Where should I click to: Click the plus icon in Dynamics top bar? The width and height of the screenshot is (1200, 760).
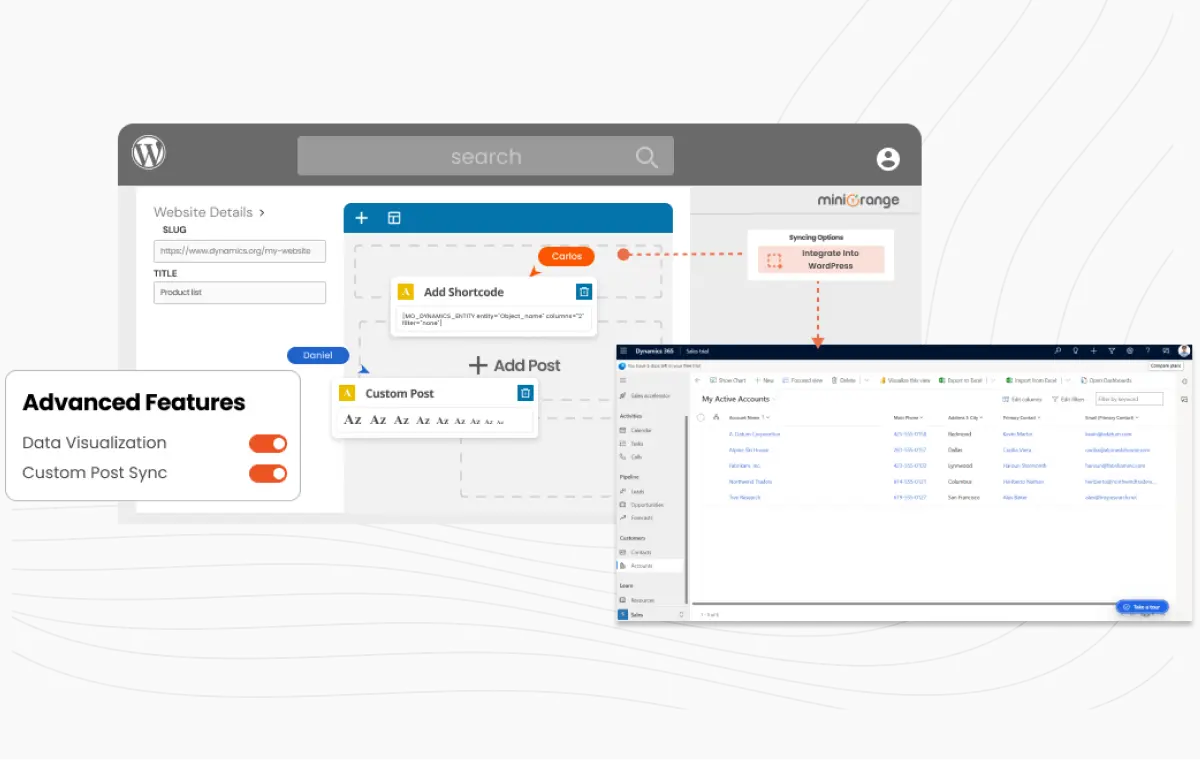pyautogui.click(x=1094, y=351)
